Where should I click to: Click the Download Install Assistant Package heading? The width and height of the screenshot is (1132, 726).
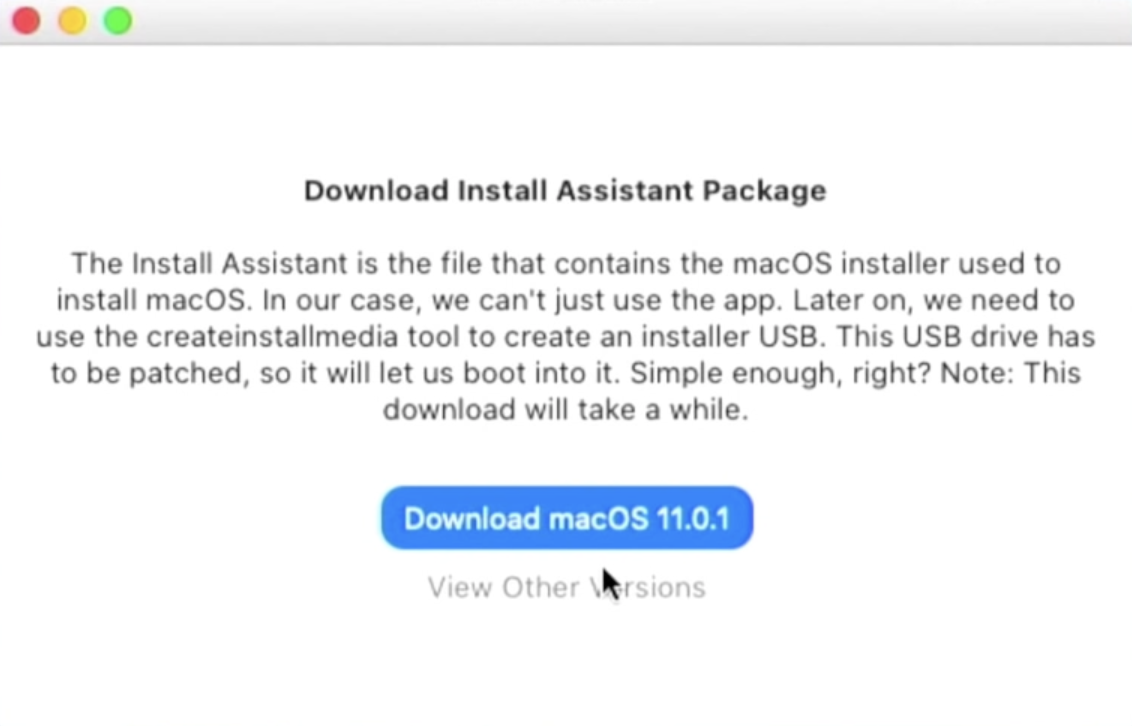(565, 191)
